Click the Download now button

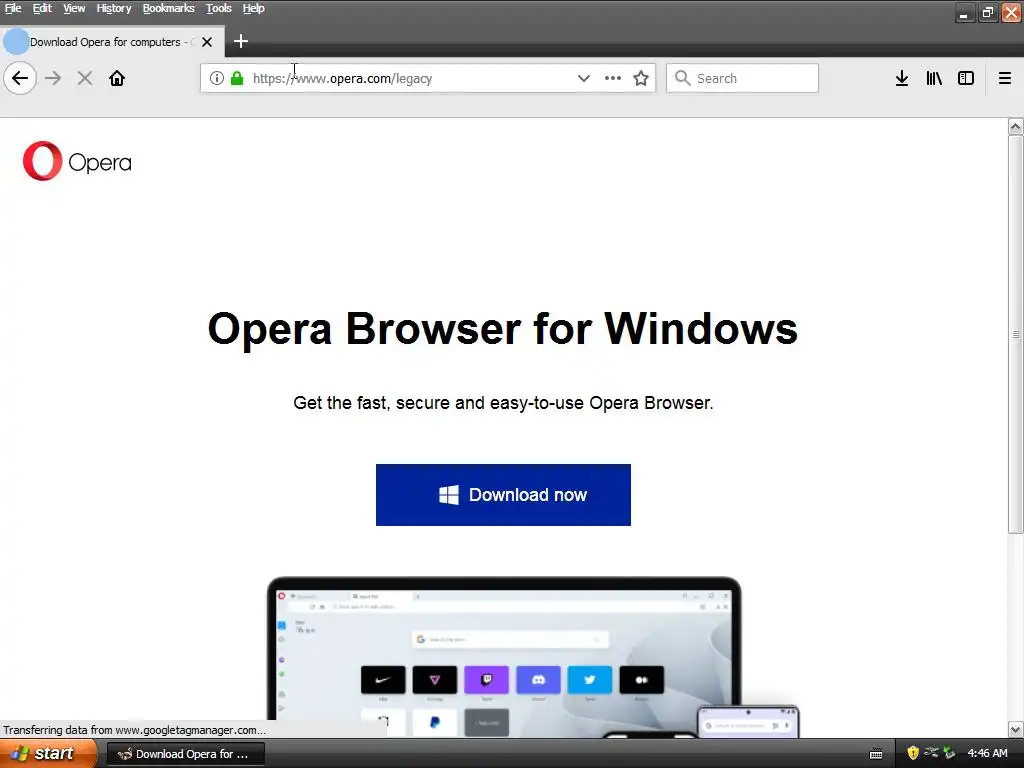[503, 494]
